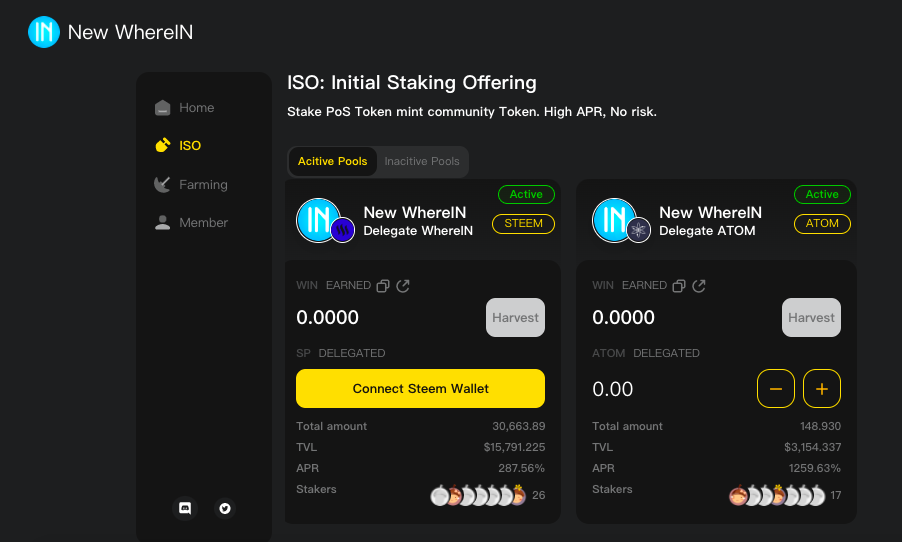Viewport: 902px width, 542px height.
Task: Open the Twitter link icon
Action: pos(225,508)
